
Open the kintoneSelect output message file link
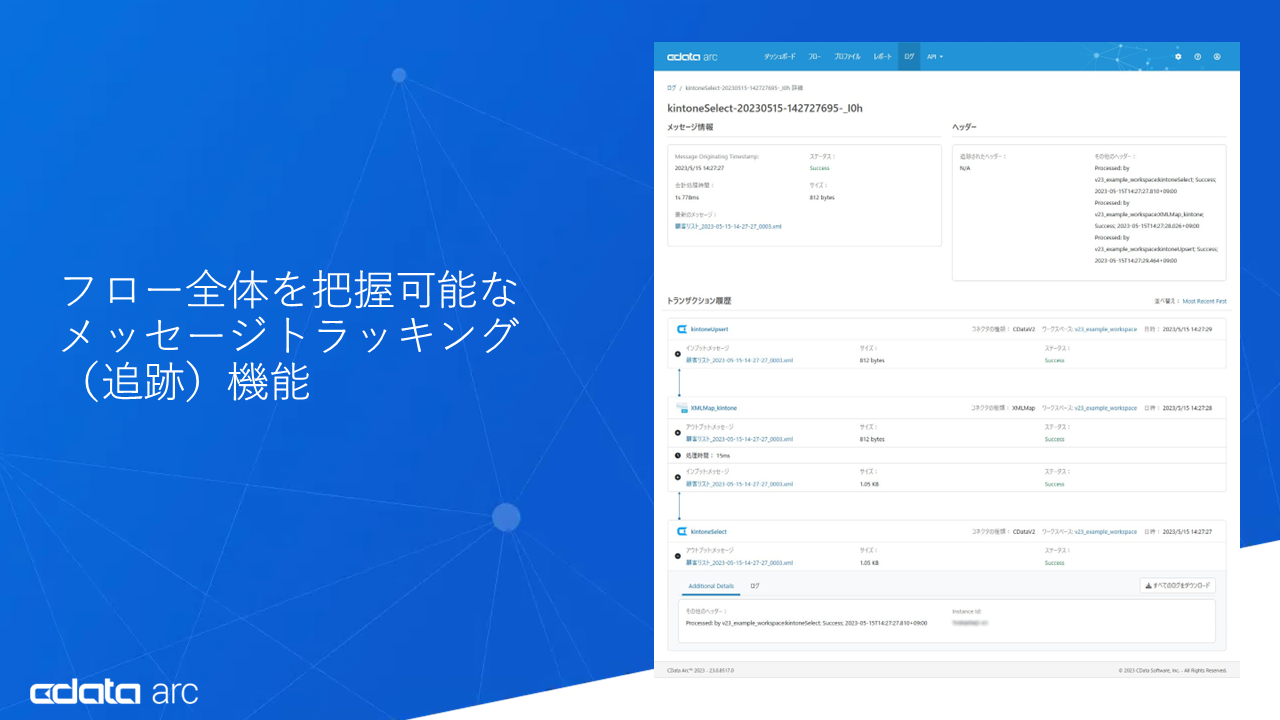tap(739, 563)
